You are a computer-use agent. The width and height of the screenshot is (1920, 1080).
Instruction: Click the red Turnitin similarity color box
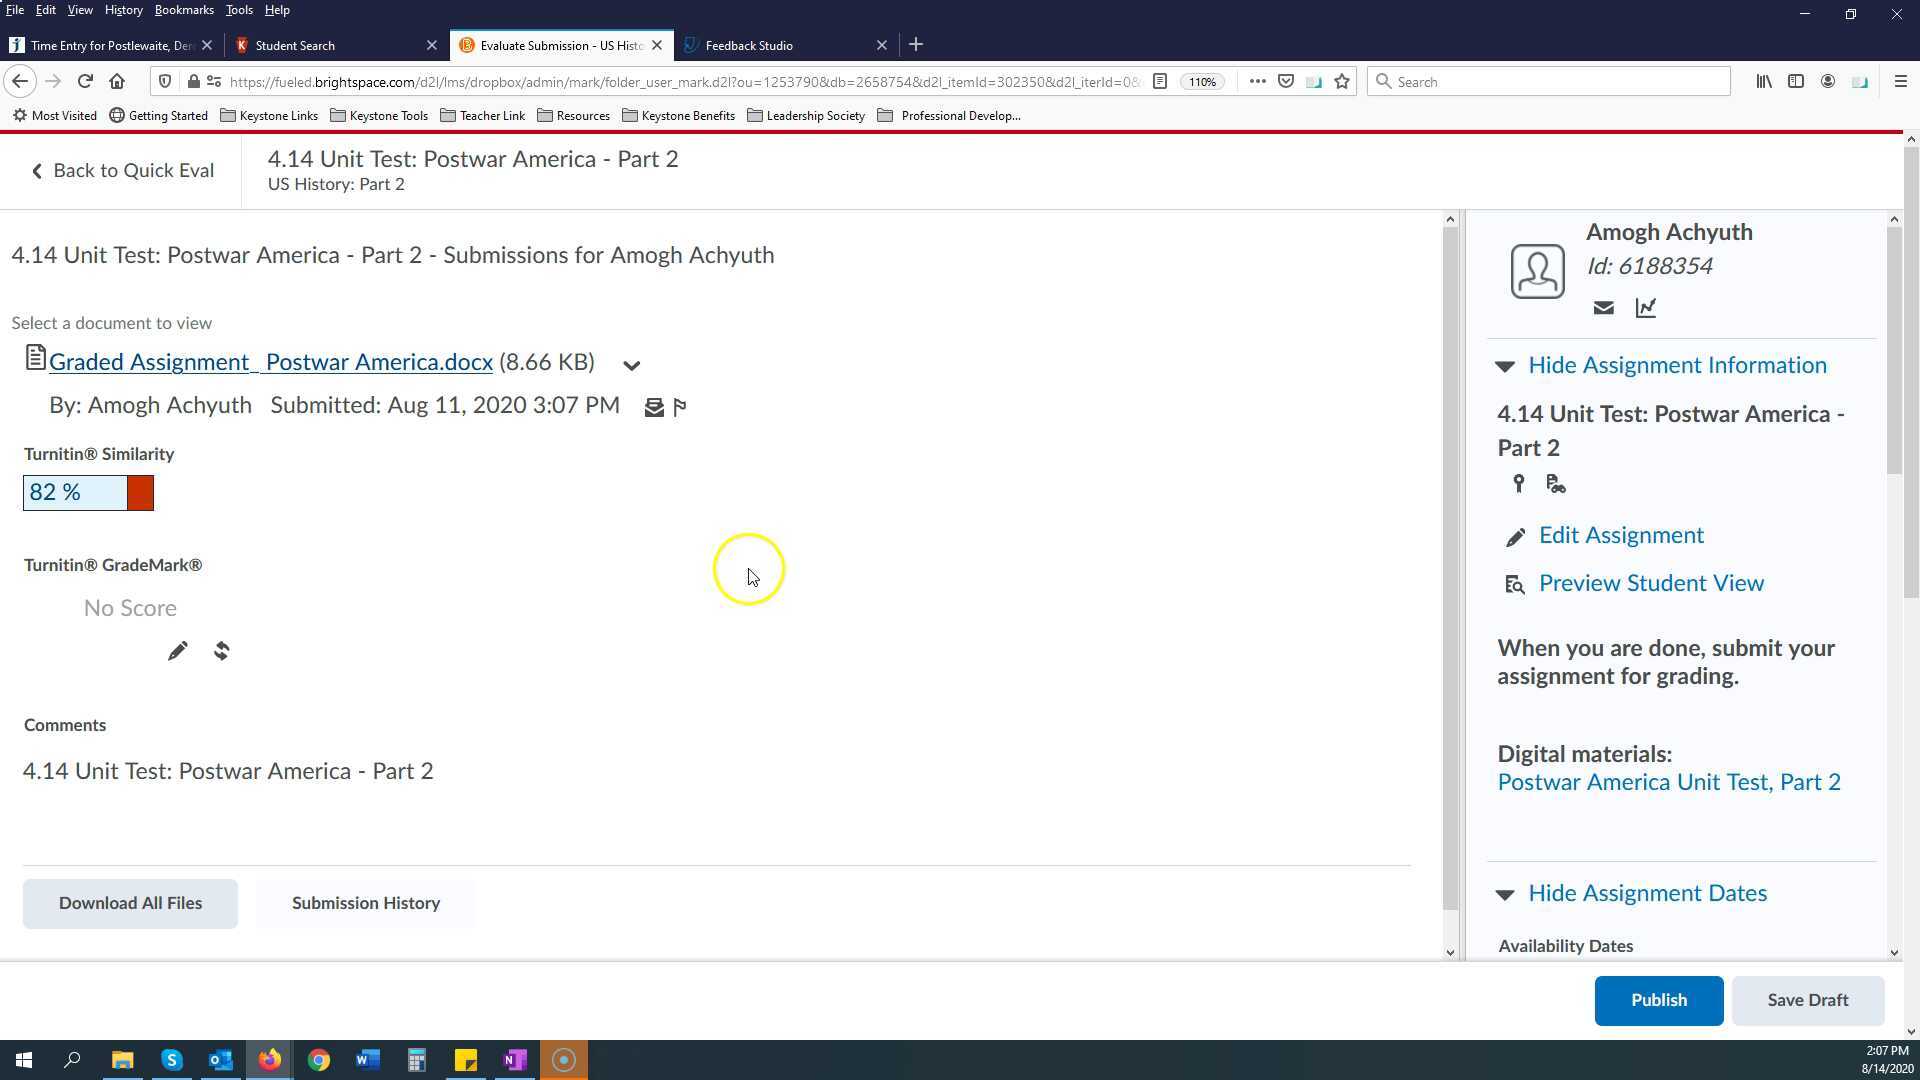(x=140, y=493)
